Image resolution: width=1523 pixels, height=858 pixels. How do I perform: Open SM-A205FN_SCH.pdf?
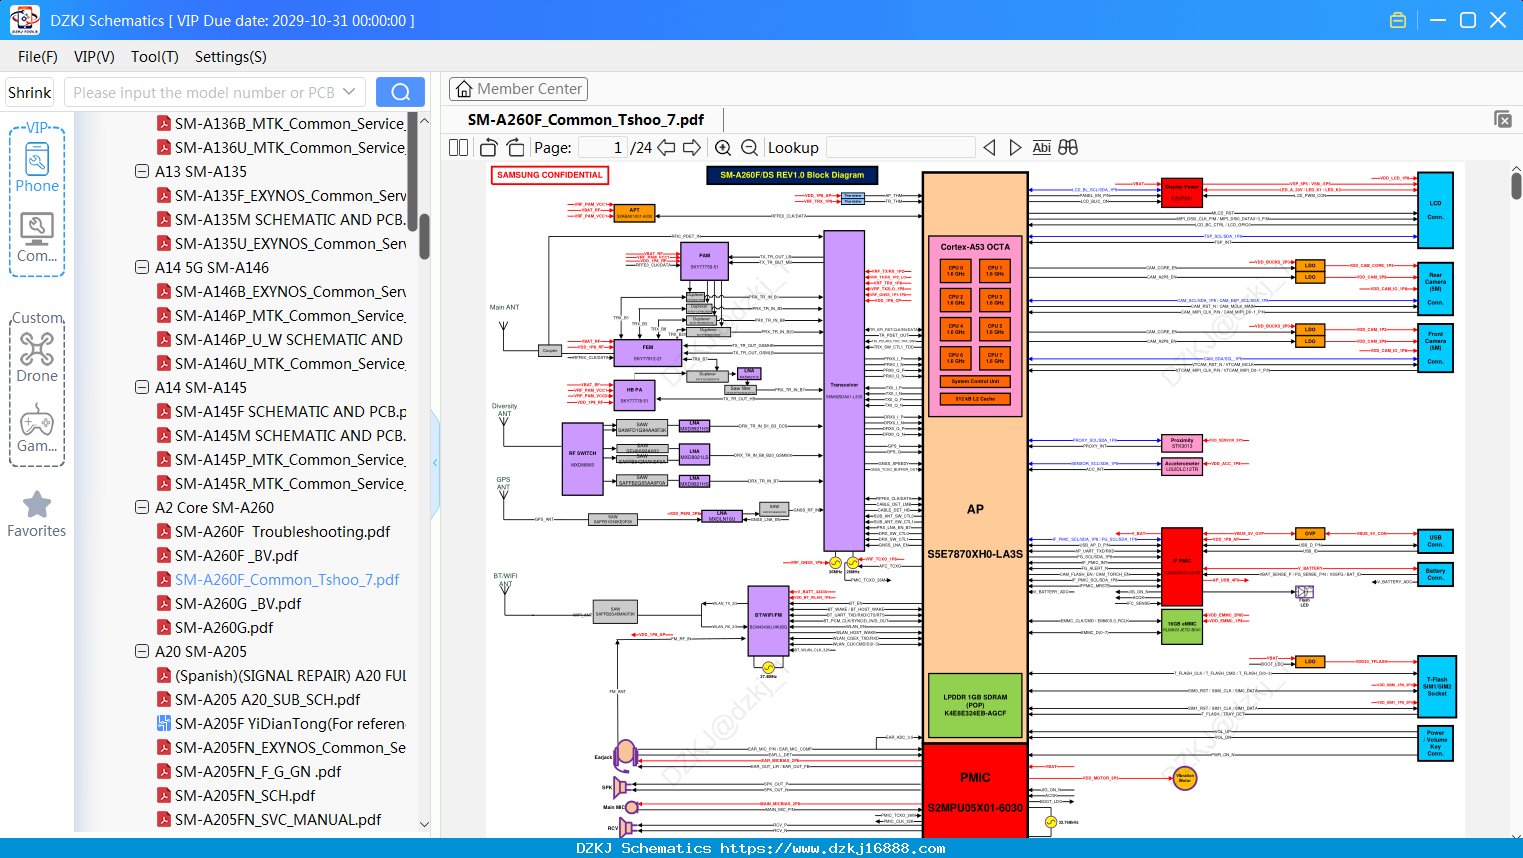[245, 795]
